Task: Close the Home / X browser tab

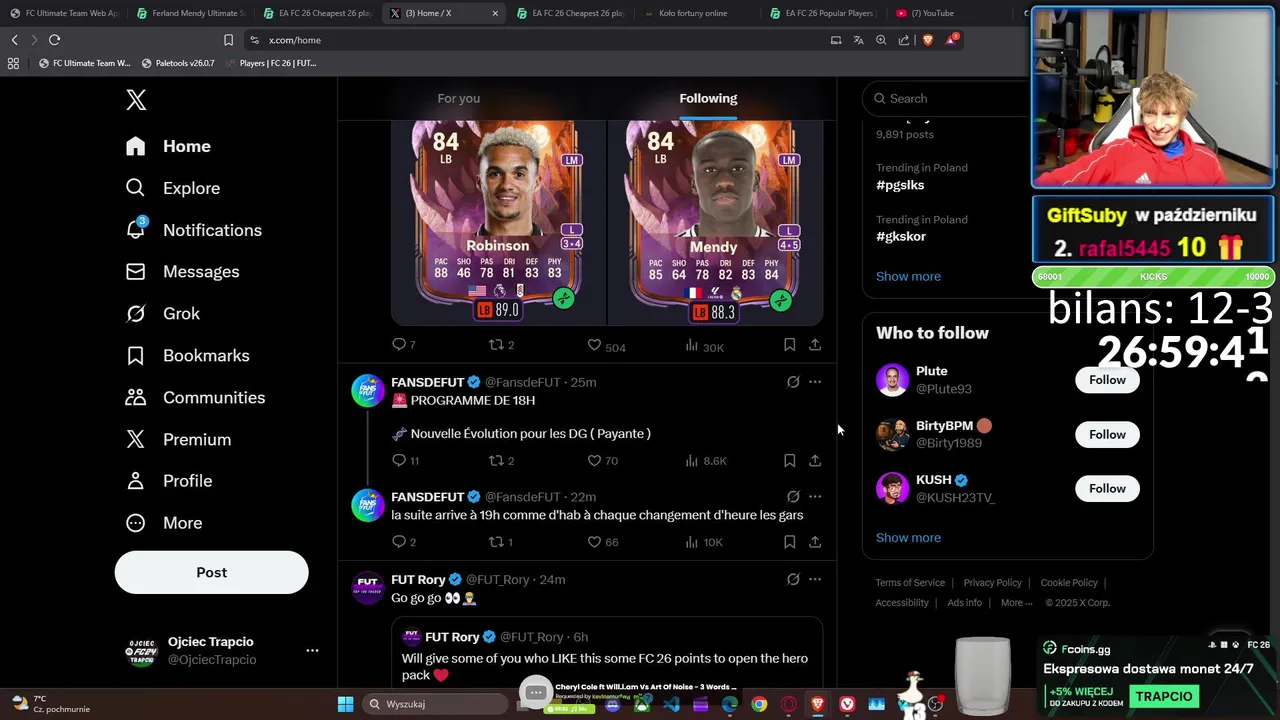Action: (x=495, y=13)
